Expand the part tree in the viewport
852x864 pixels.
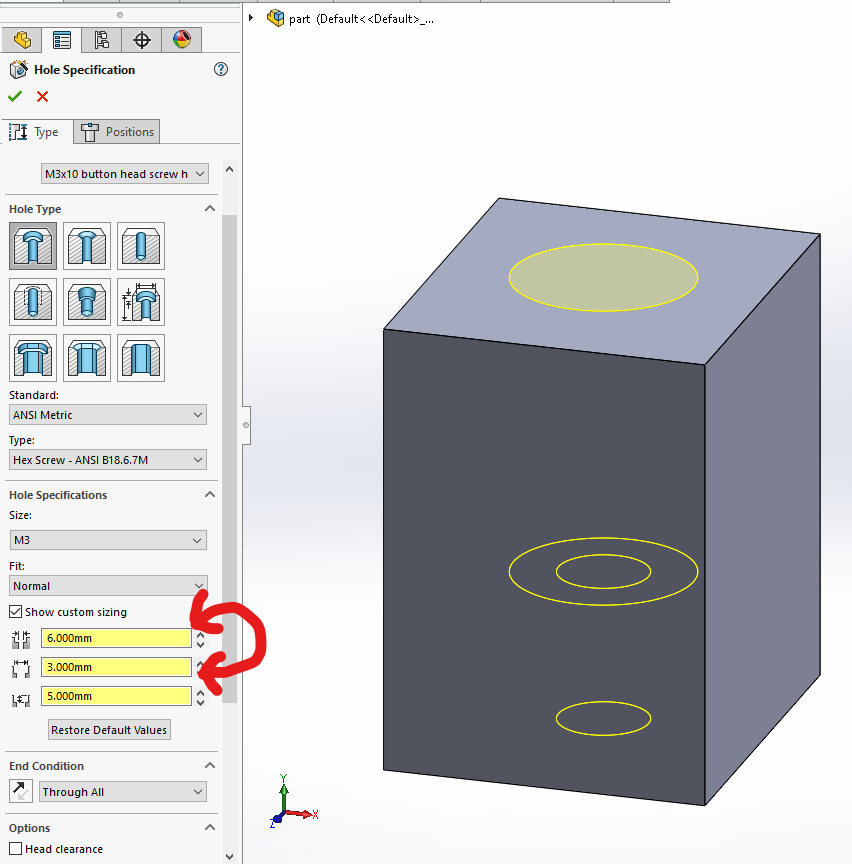click(251, 18)
